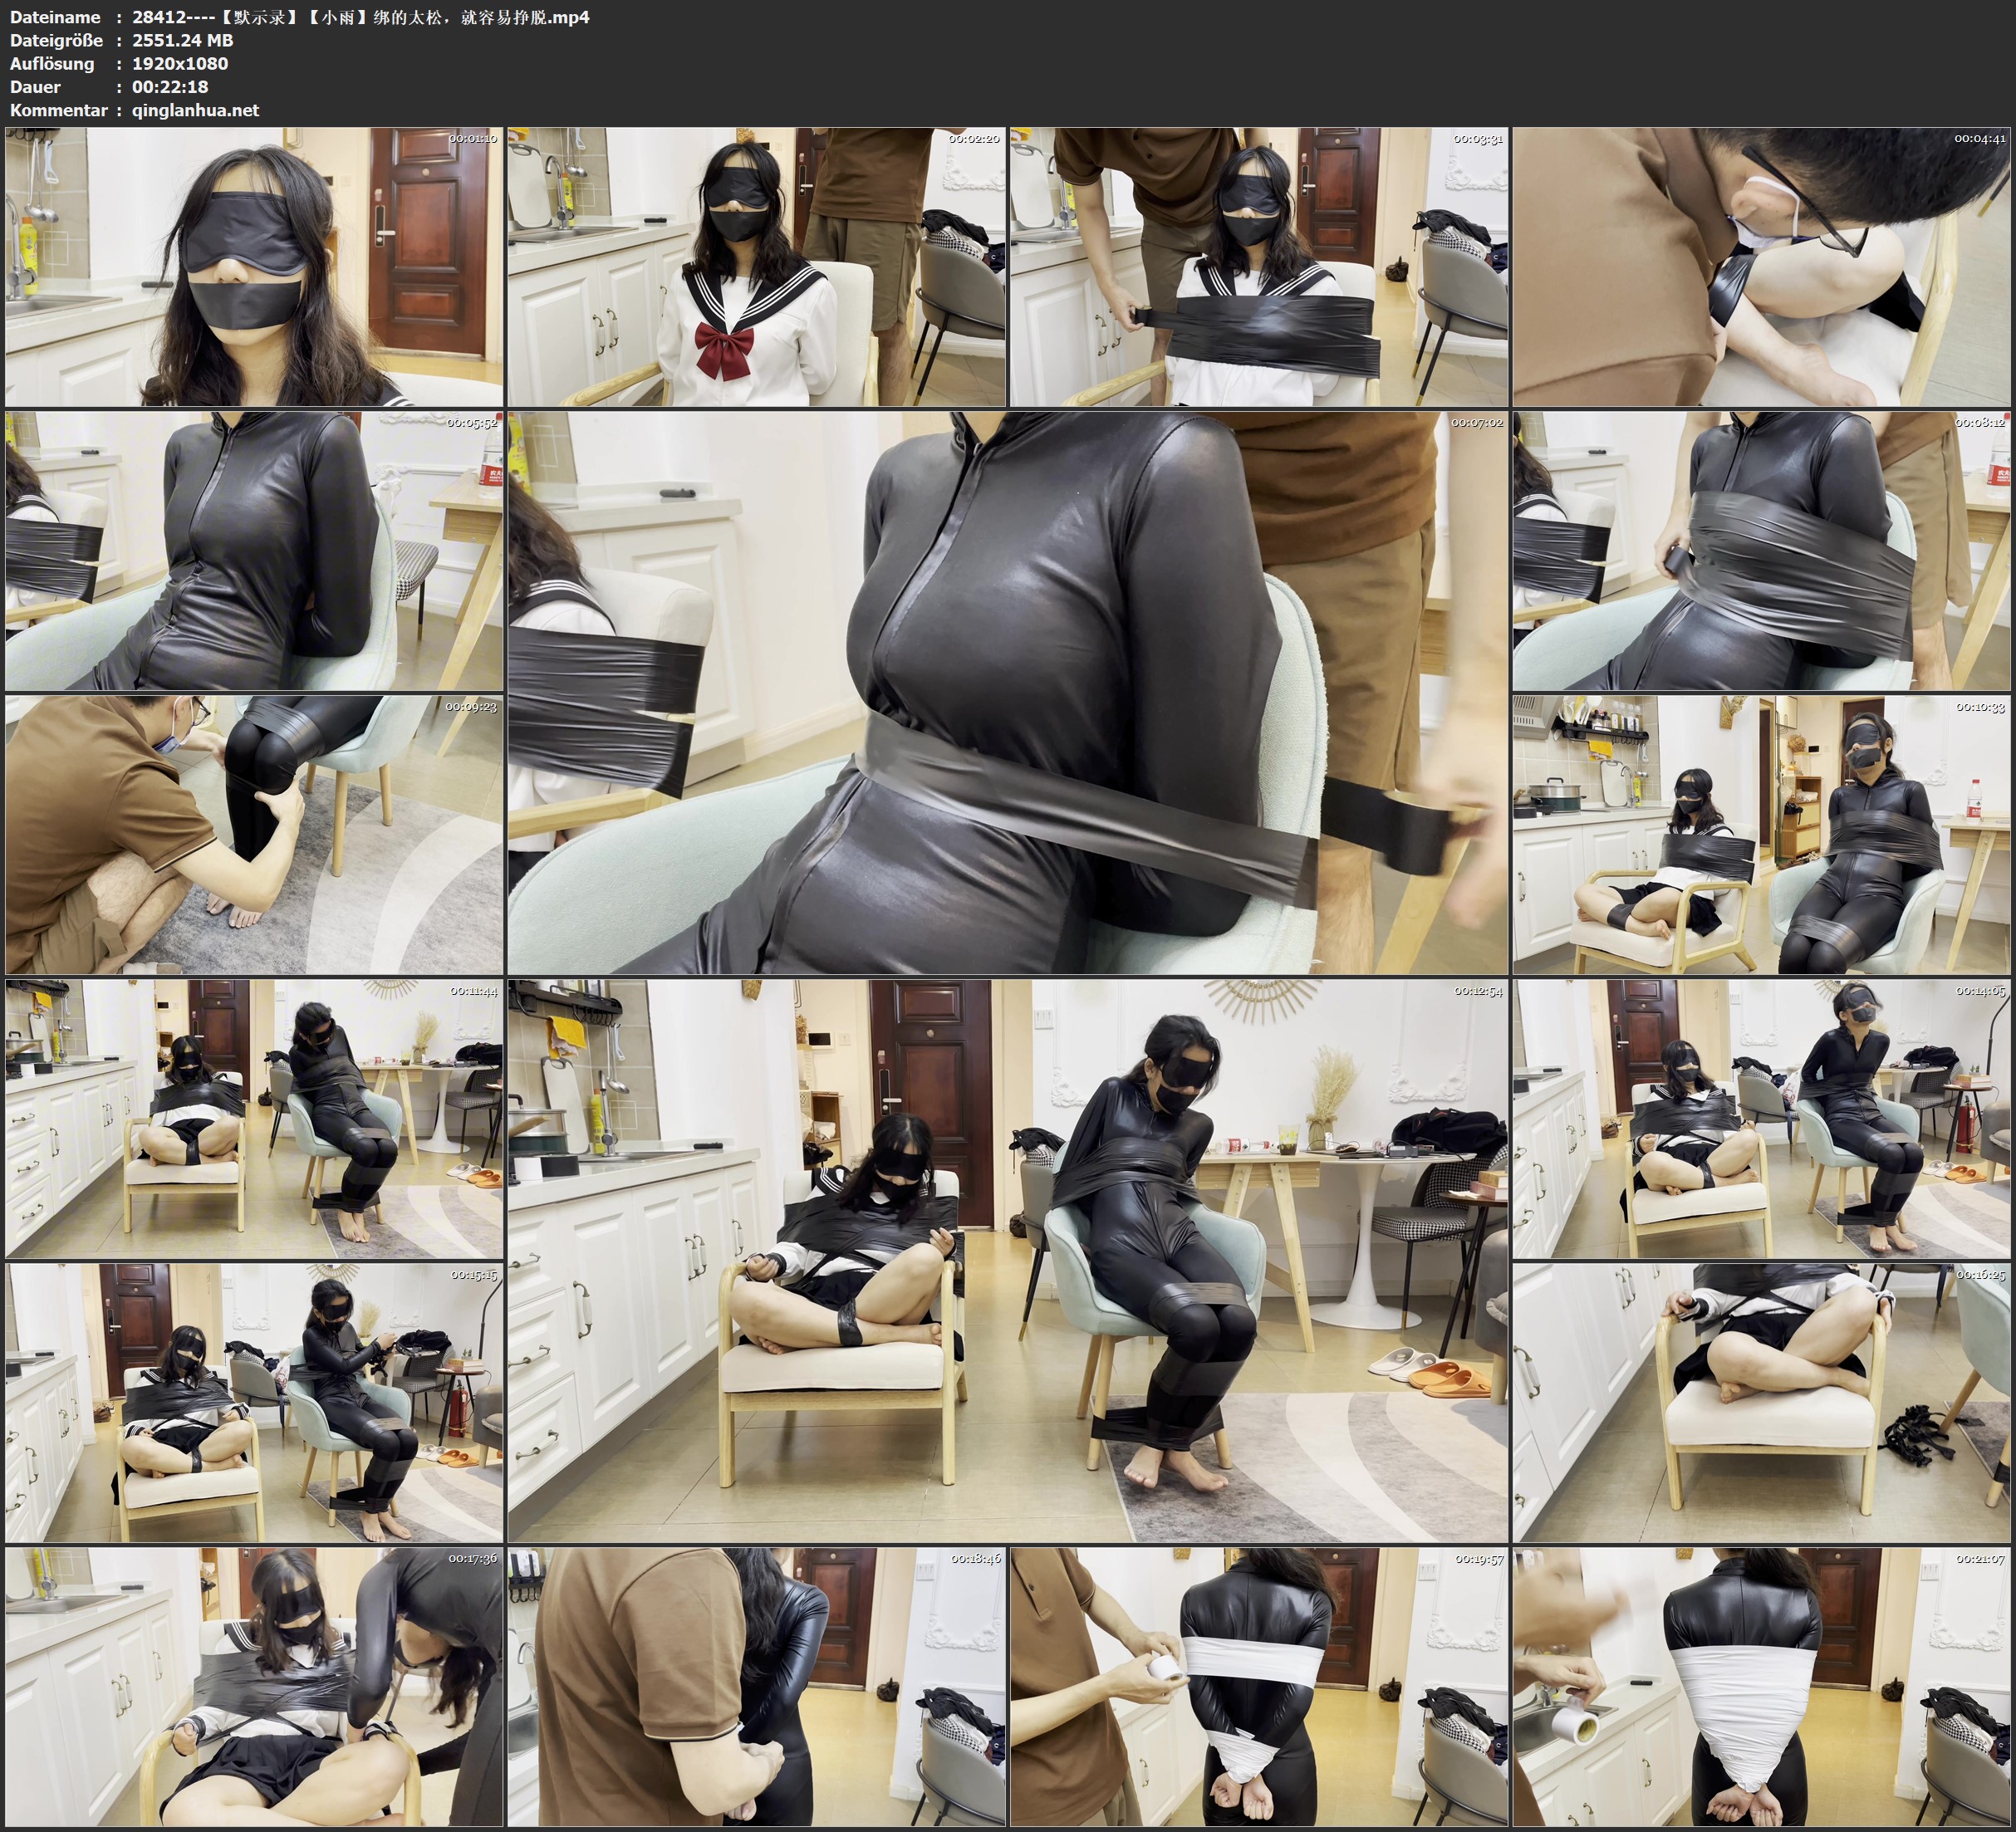Screen dimensions: 2016x1832
Task: Select the large thumbnail at 00:12:54
Action: tap(1007, 1260)
